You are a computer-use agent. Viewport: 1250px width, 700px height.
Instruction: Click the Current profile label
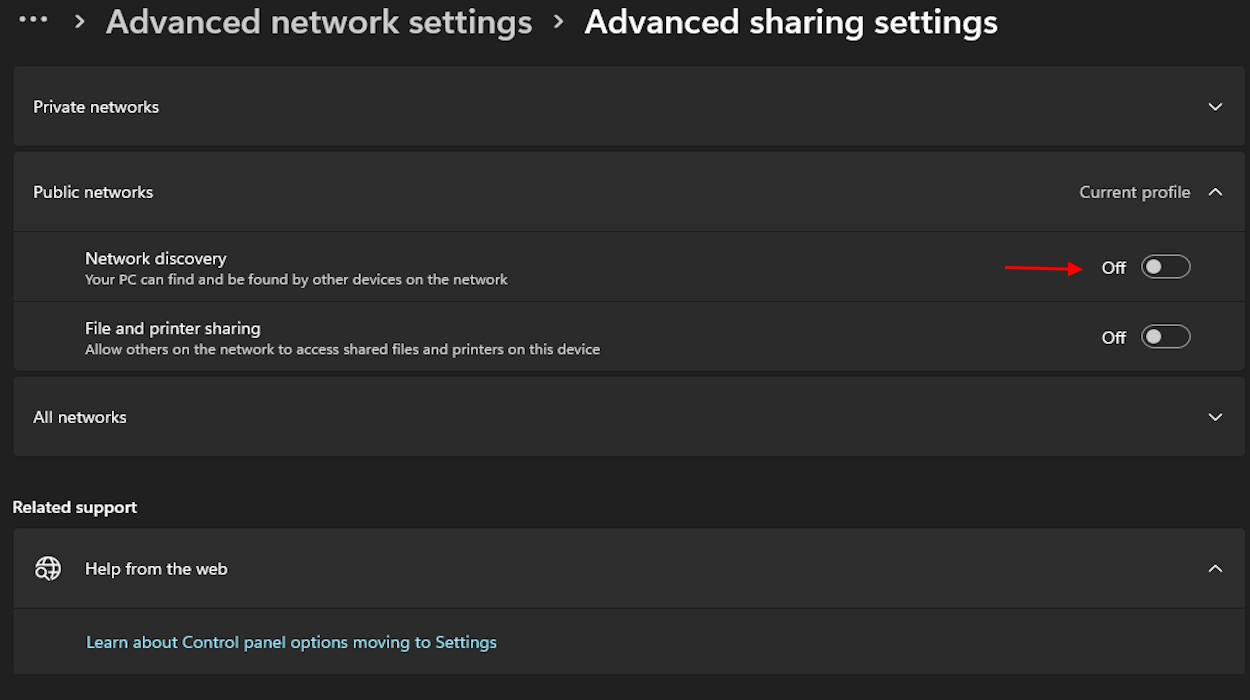1134,191
